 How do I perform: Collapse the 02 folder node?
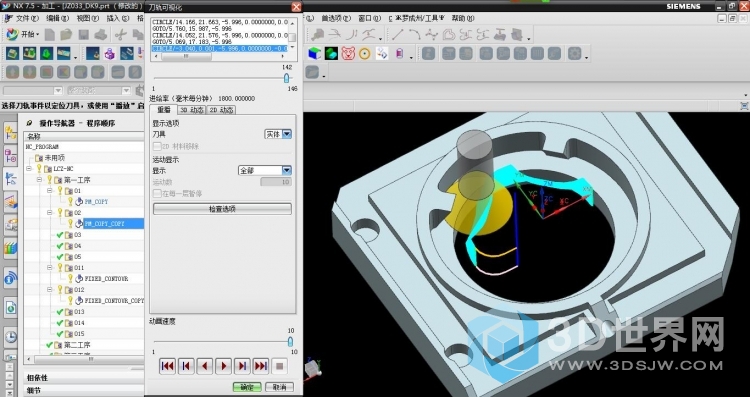pyautogui.click(x=50, y=212)
